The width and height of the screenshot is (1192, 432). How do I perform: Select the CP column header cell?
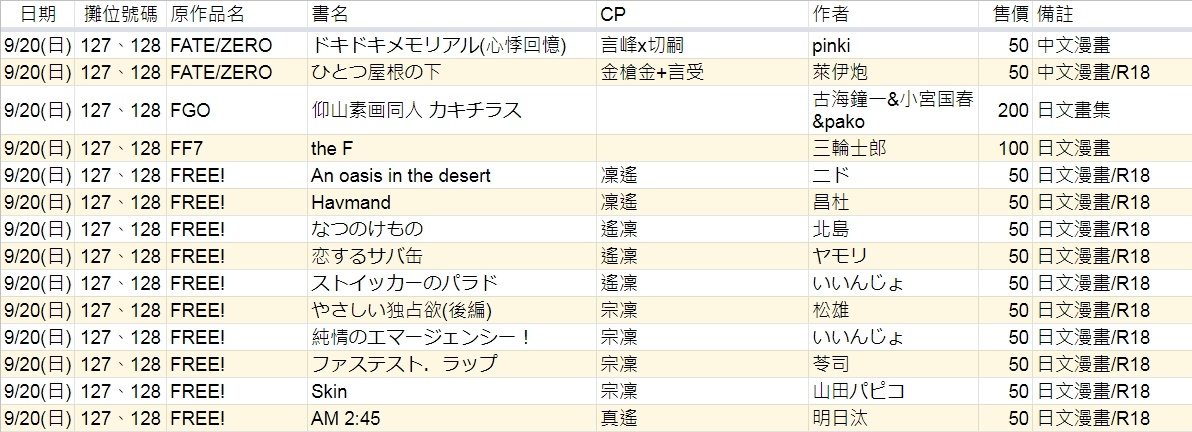[702, 14]
